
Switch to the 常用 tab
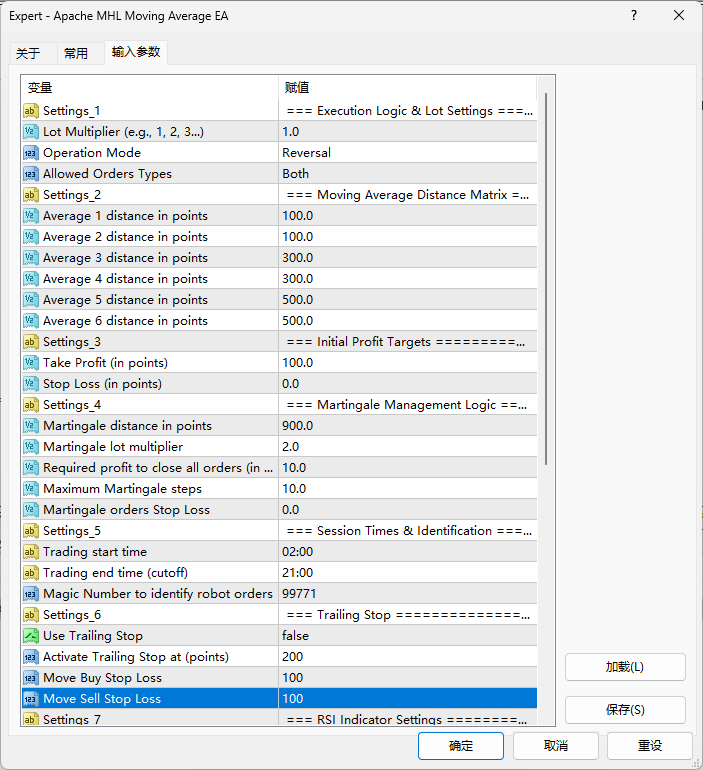[76, 53]
